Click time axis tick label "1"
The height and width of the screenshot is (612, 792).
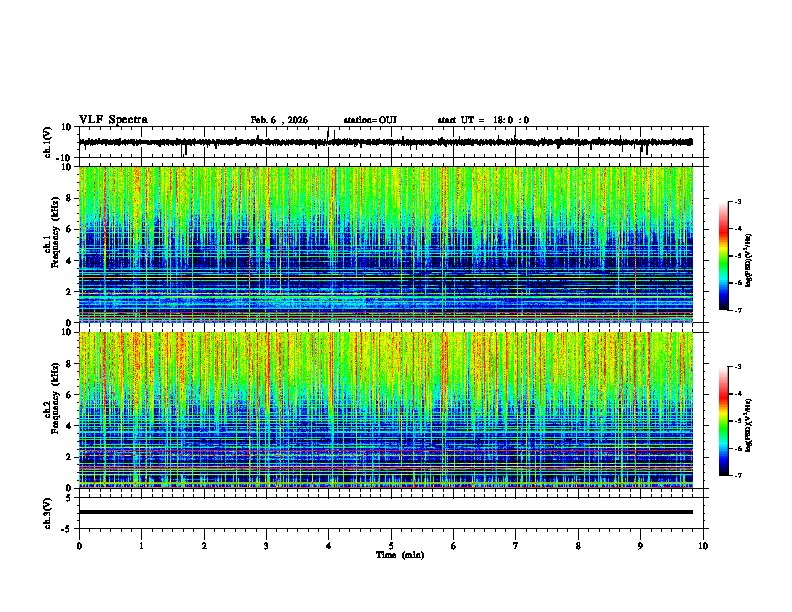click(141, 546)
